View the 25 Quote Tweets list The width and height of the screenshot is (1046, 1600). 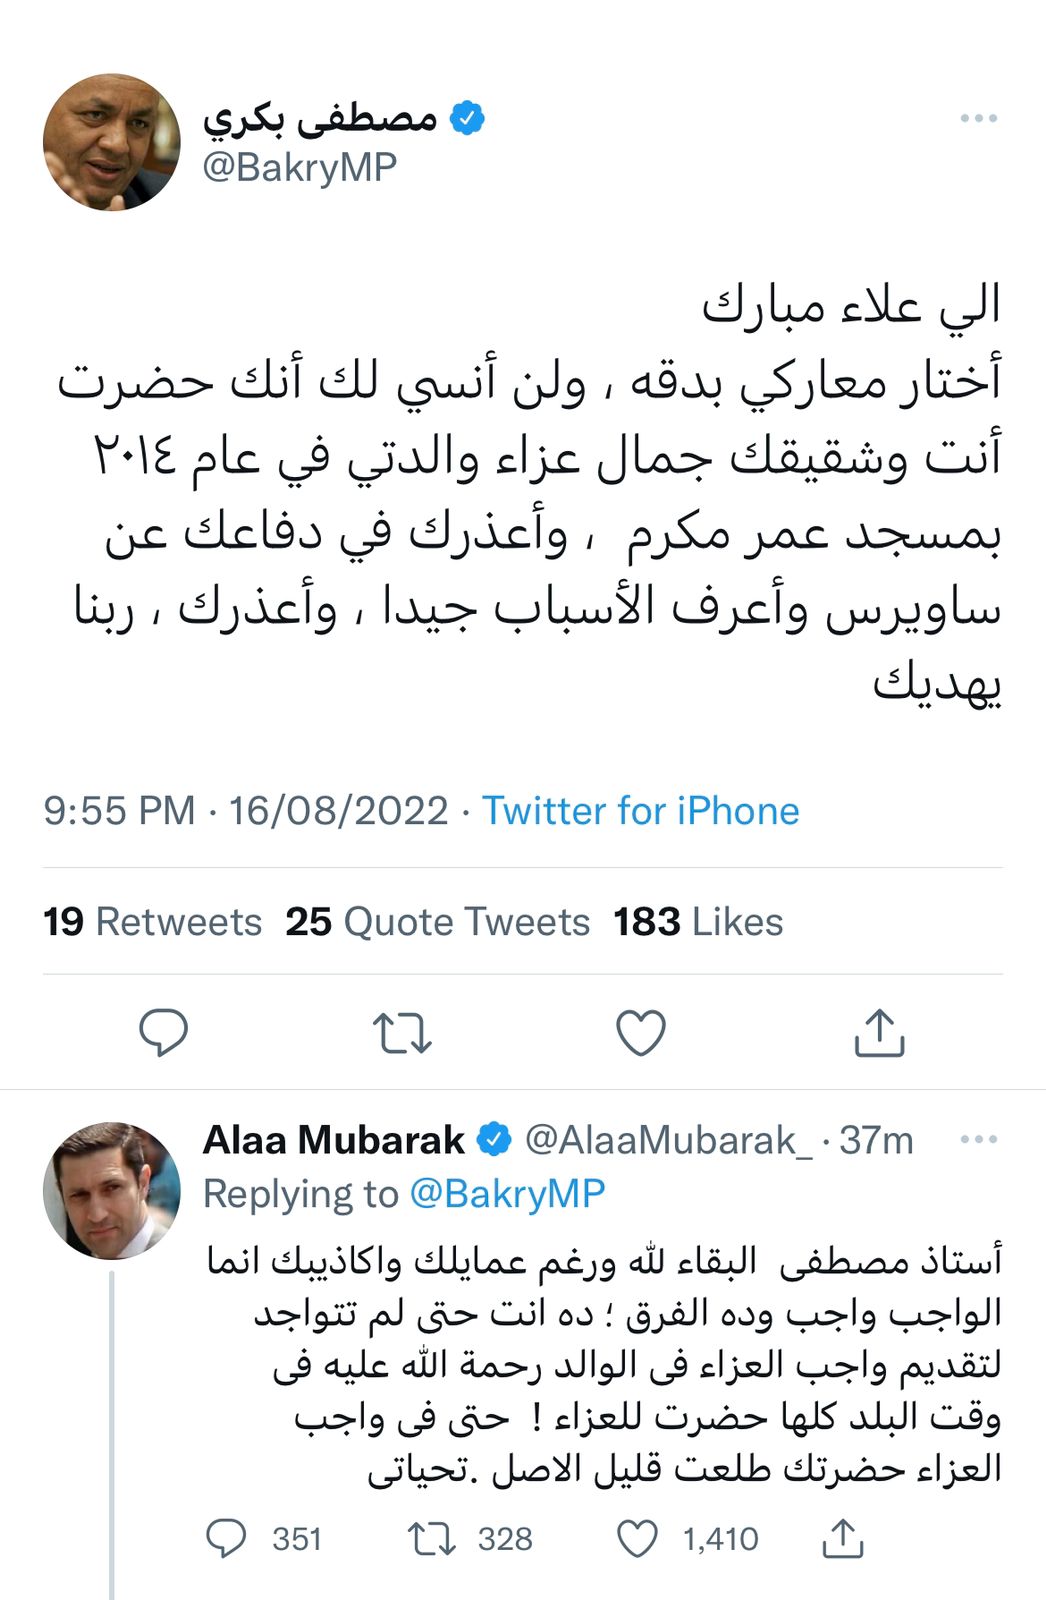click(x=437, y=922)
